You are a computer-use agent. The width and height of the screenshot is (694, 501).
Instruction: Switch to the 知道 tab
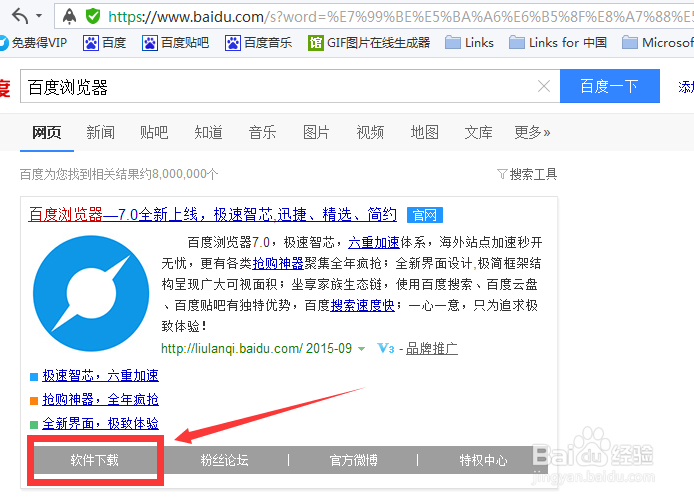208,132
